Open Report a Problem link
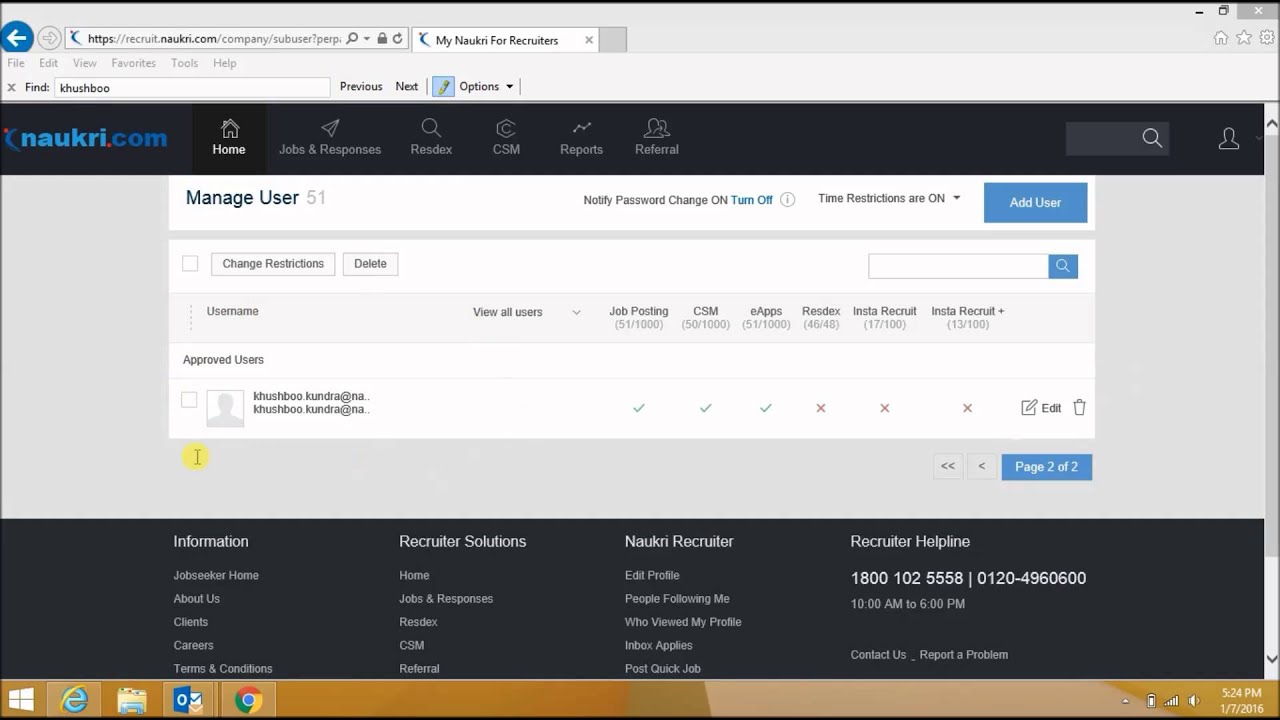The image size is (1280, 720). [x=964, y=655]
